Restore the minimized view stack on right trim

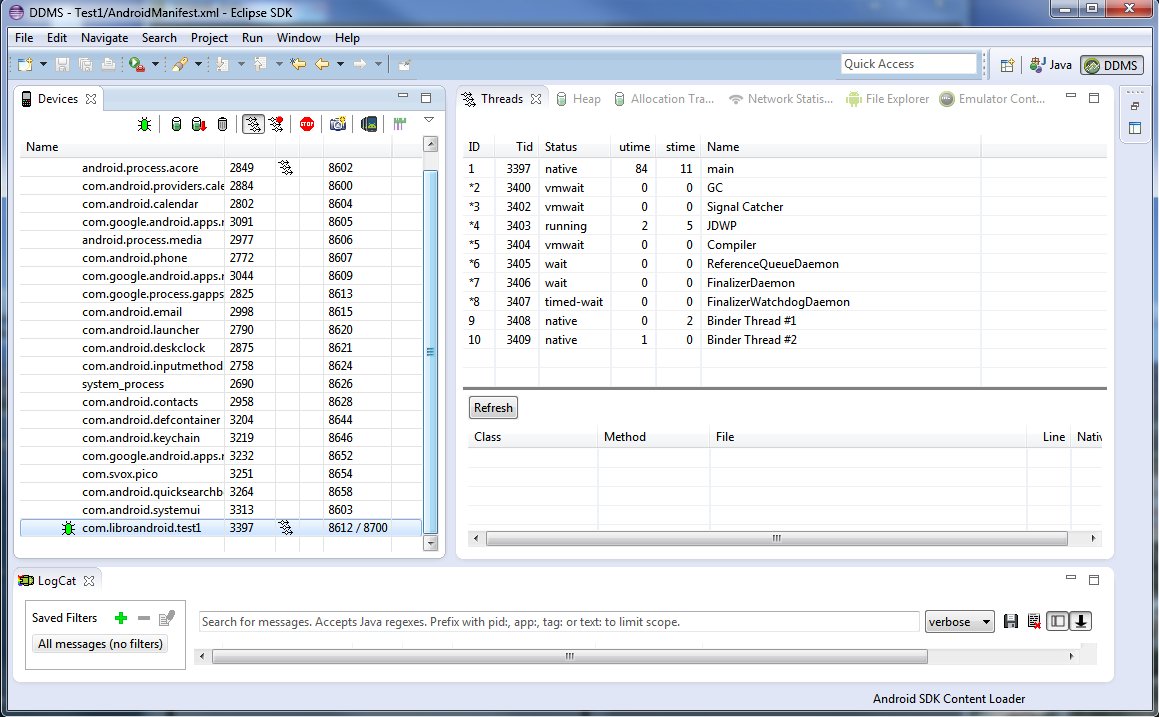click(1135, 106)
